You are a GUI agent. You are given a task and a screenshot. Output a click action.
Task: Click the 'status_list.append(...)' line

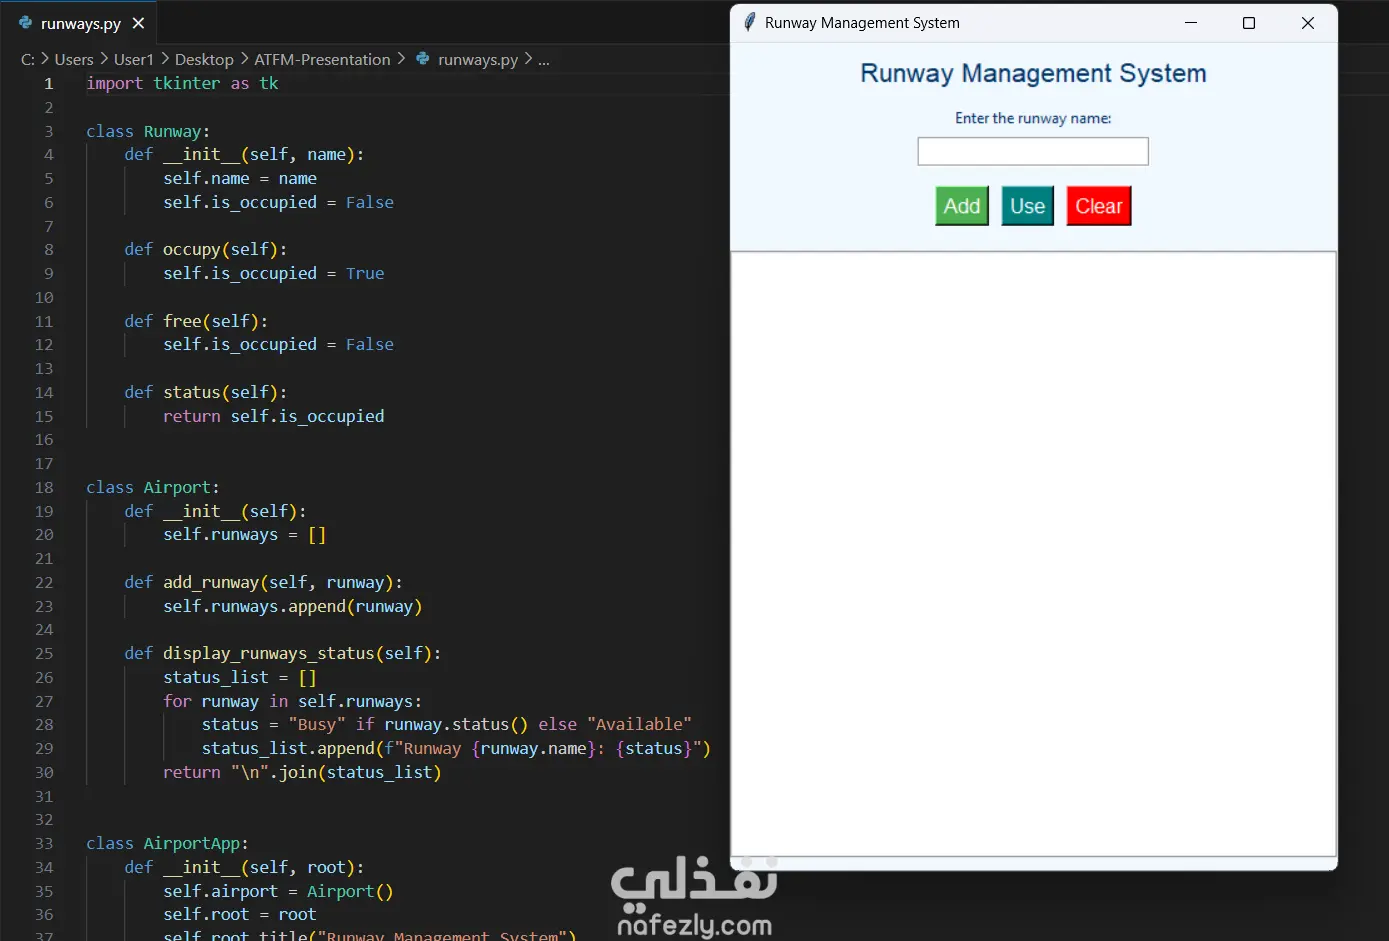click(x=456, y=748)
